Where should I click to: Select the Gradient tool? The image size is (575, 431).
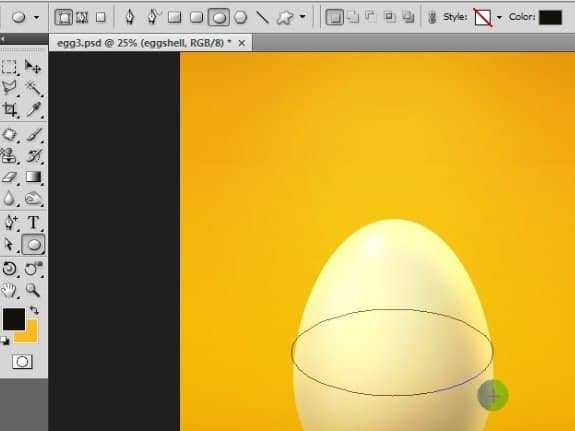[x=33, y=177]
